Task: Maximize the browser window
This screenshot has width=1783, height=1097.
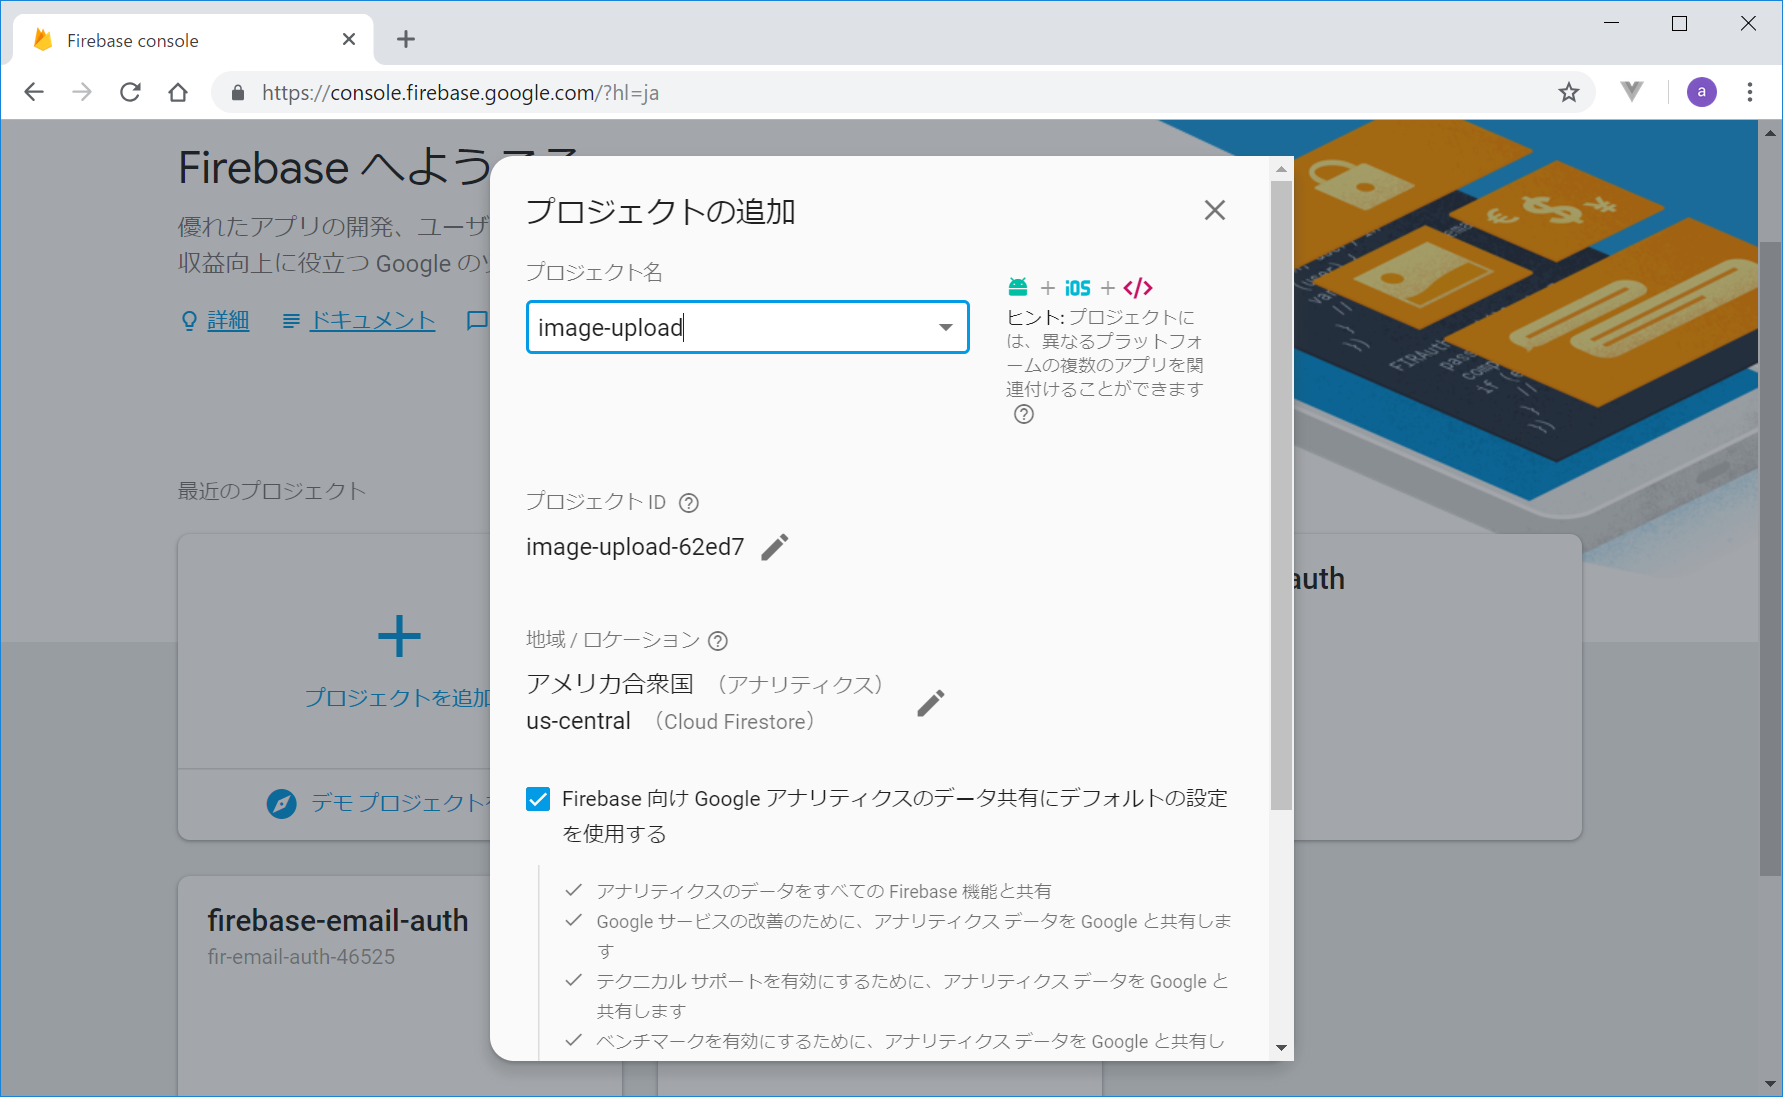Action: pos(1679,23)
